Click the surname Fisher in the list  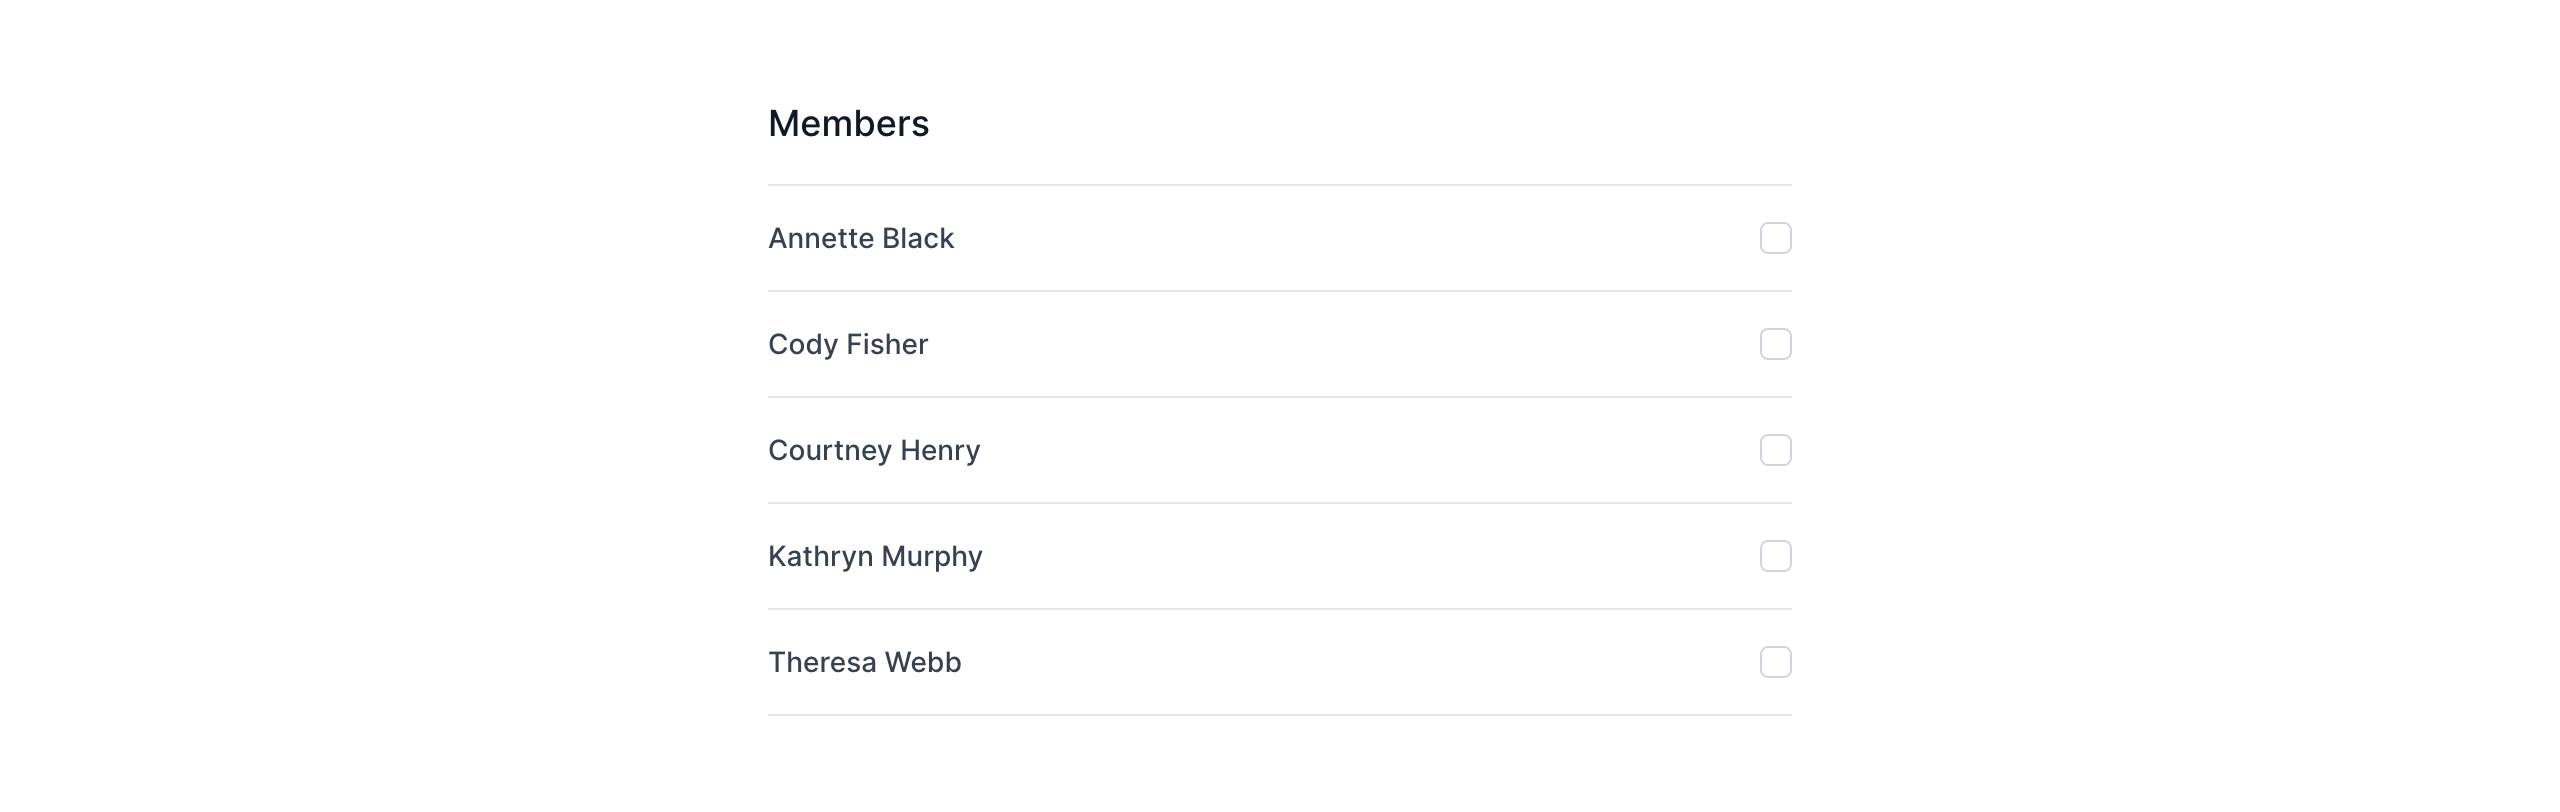pyautogui.click(x=887, y=344)
